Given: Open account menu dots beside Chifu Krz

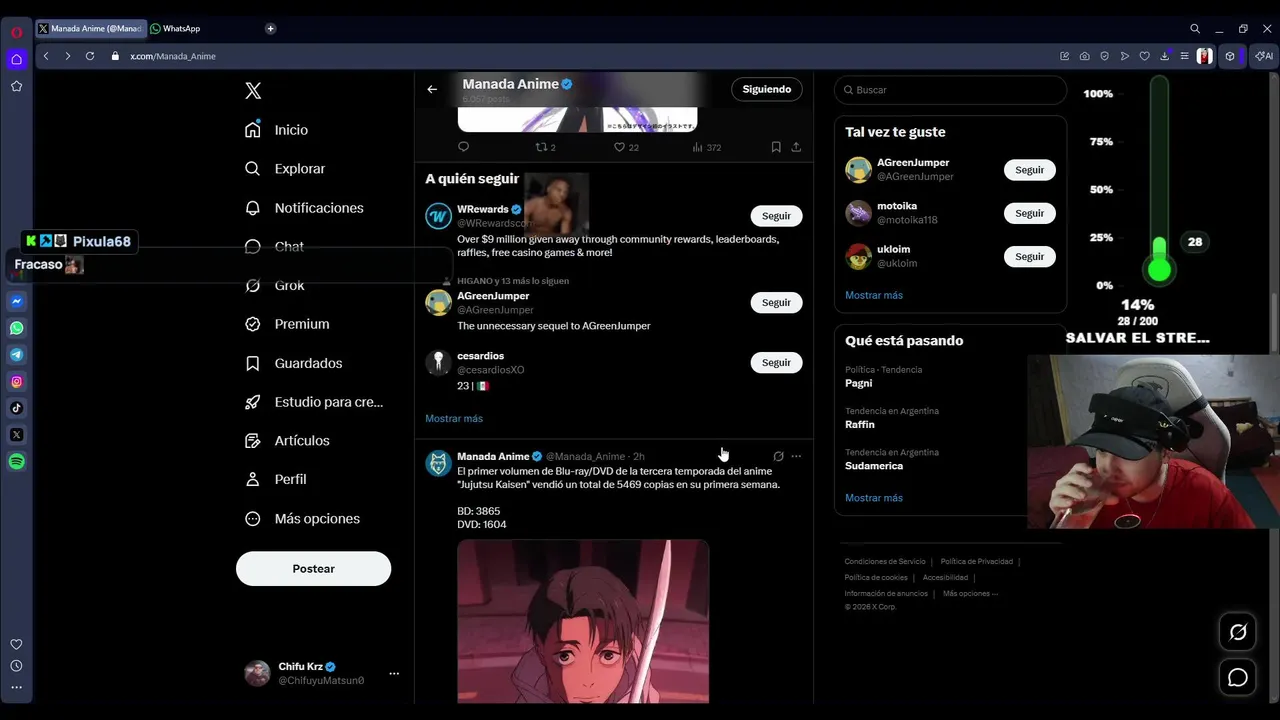Looking at the screenshot, I should pyautogui.click(x=394, y=673).
